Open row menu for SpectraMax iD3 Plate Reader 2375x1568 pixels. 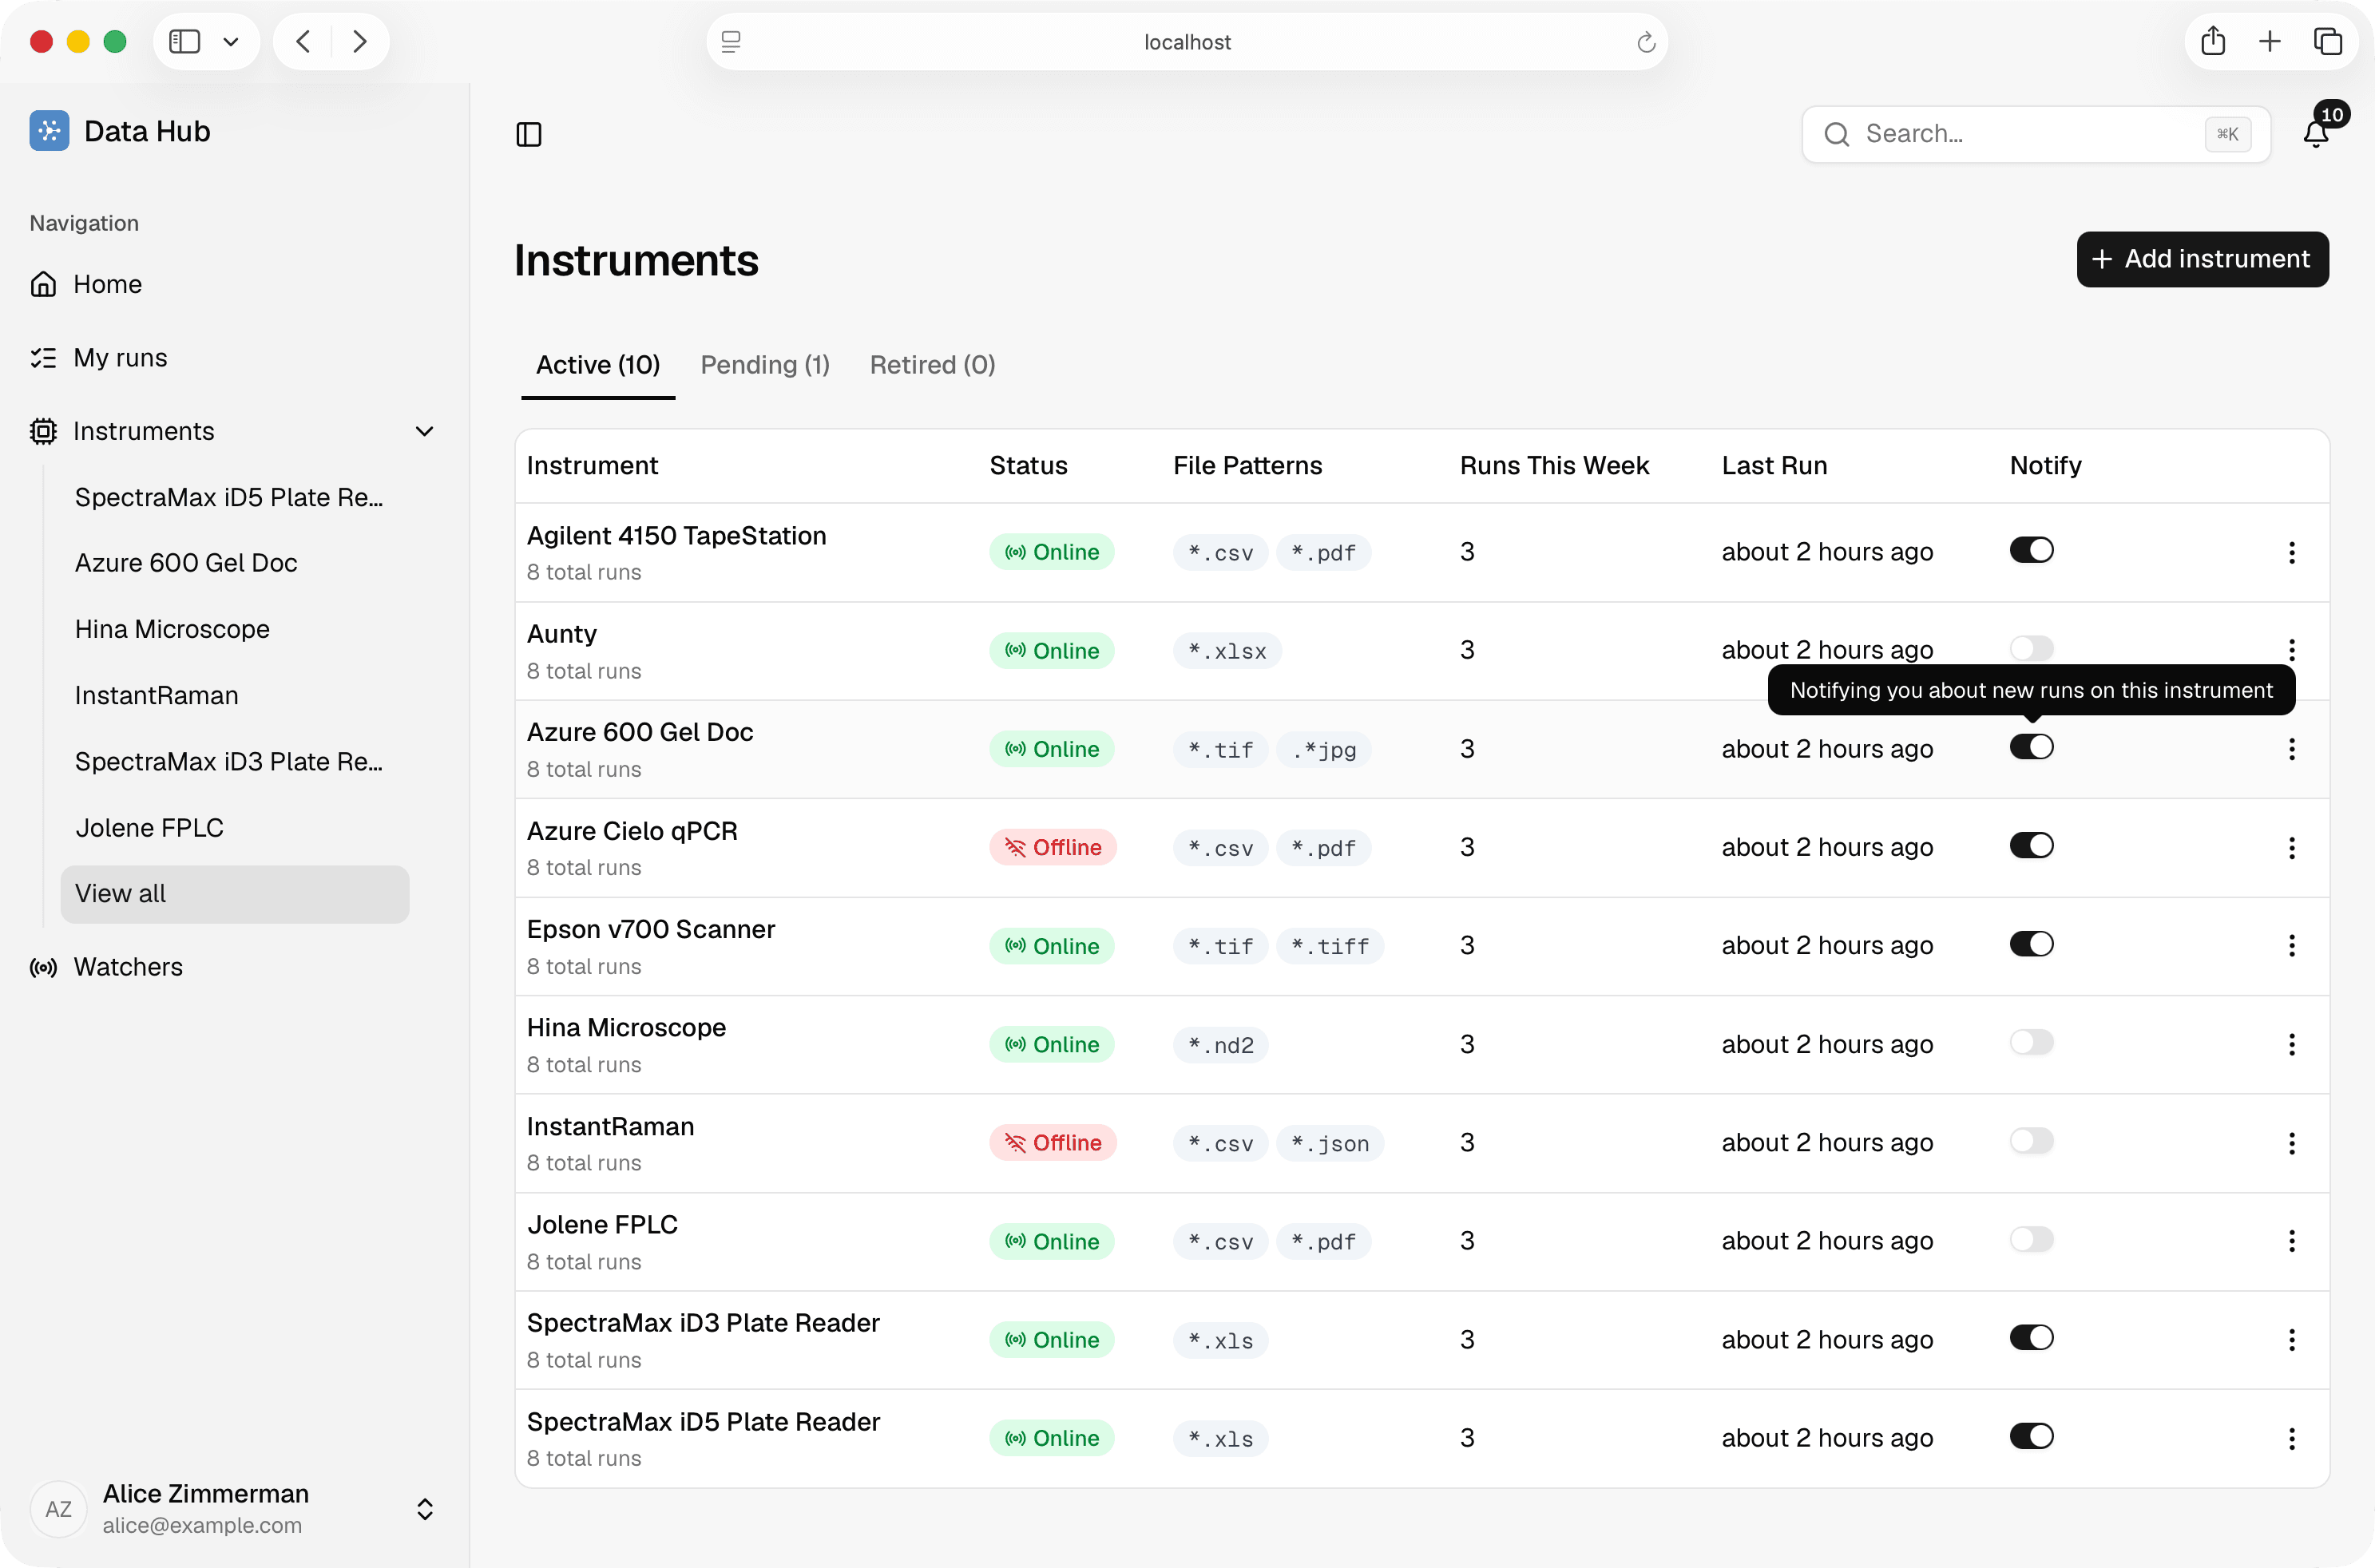[x=2292, y=1340]
